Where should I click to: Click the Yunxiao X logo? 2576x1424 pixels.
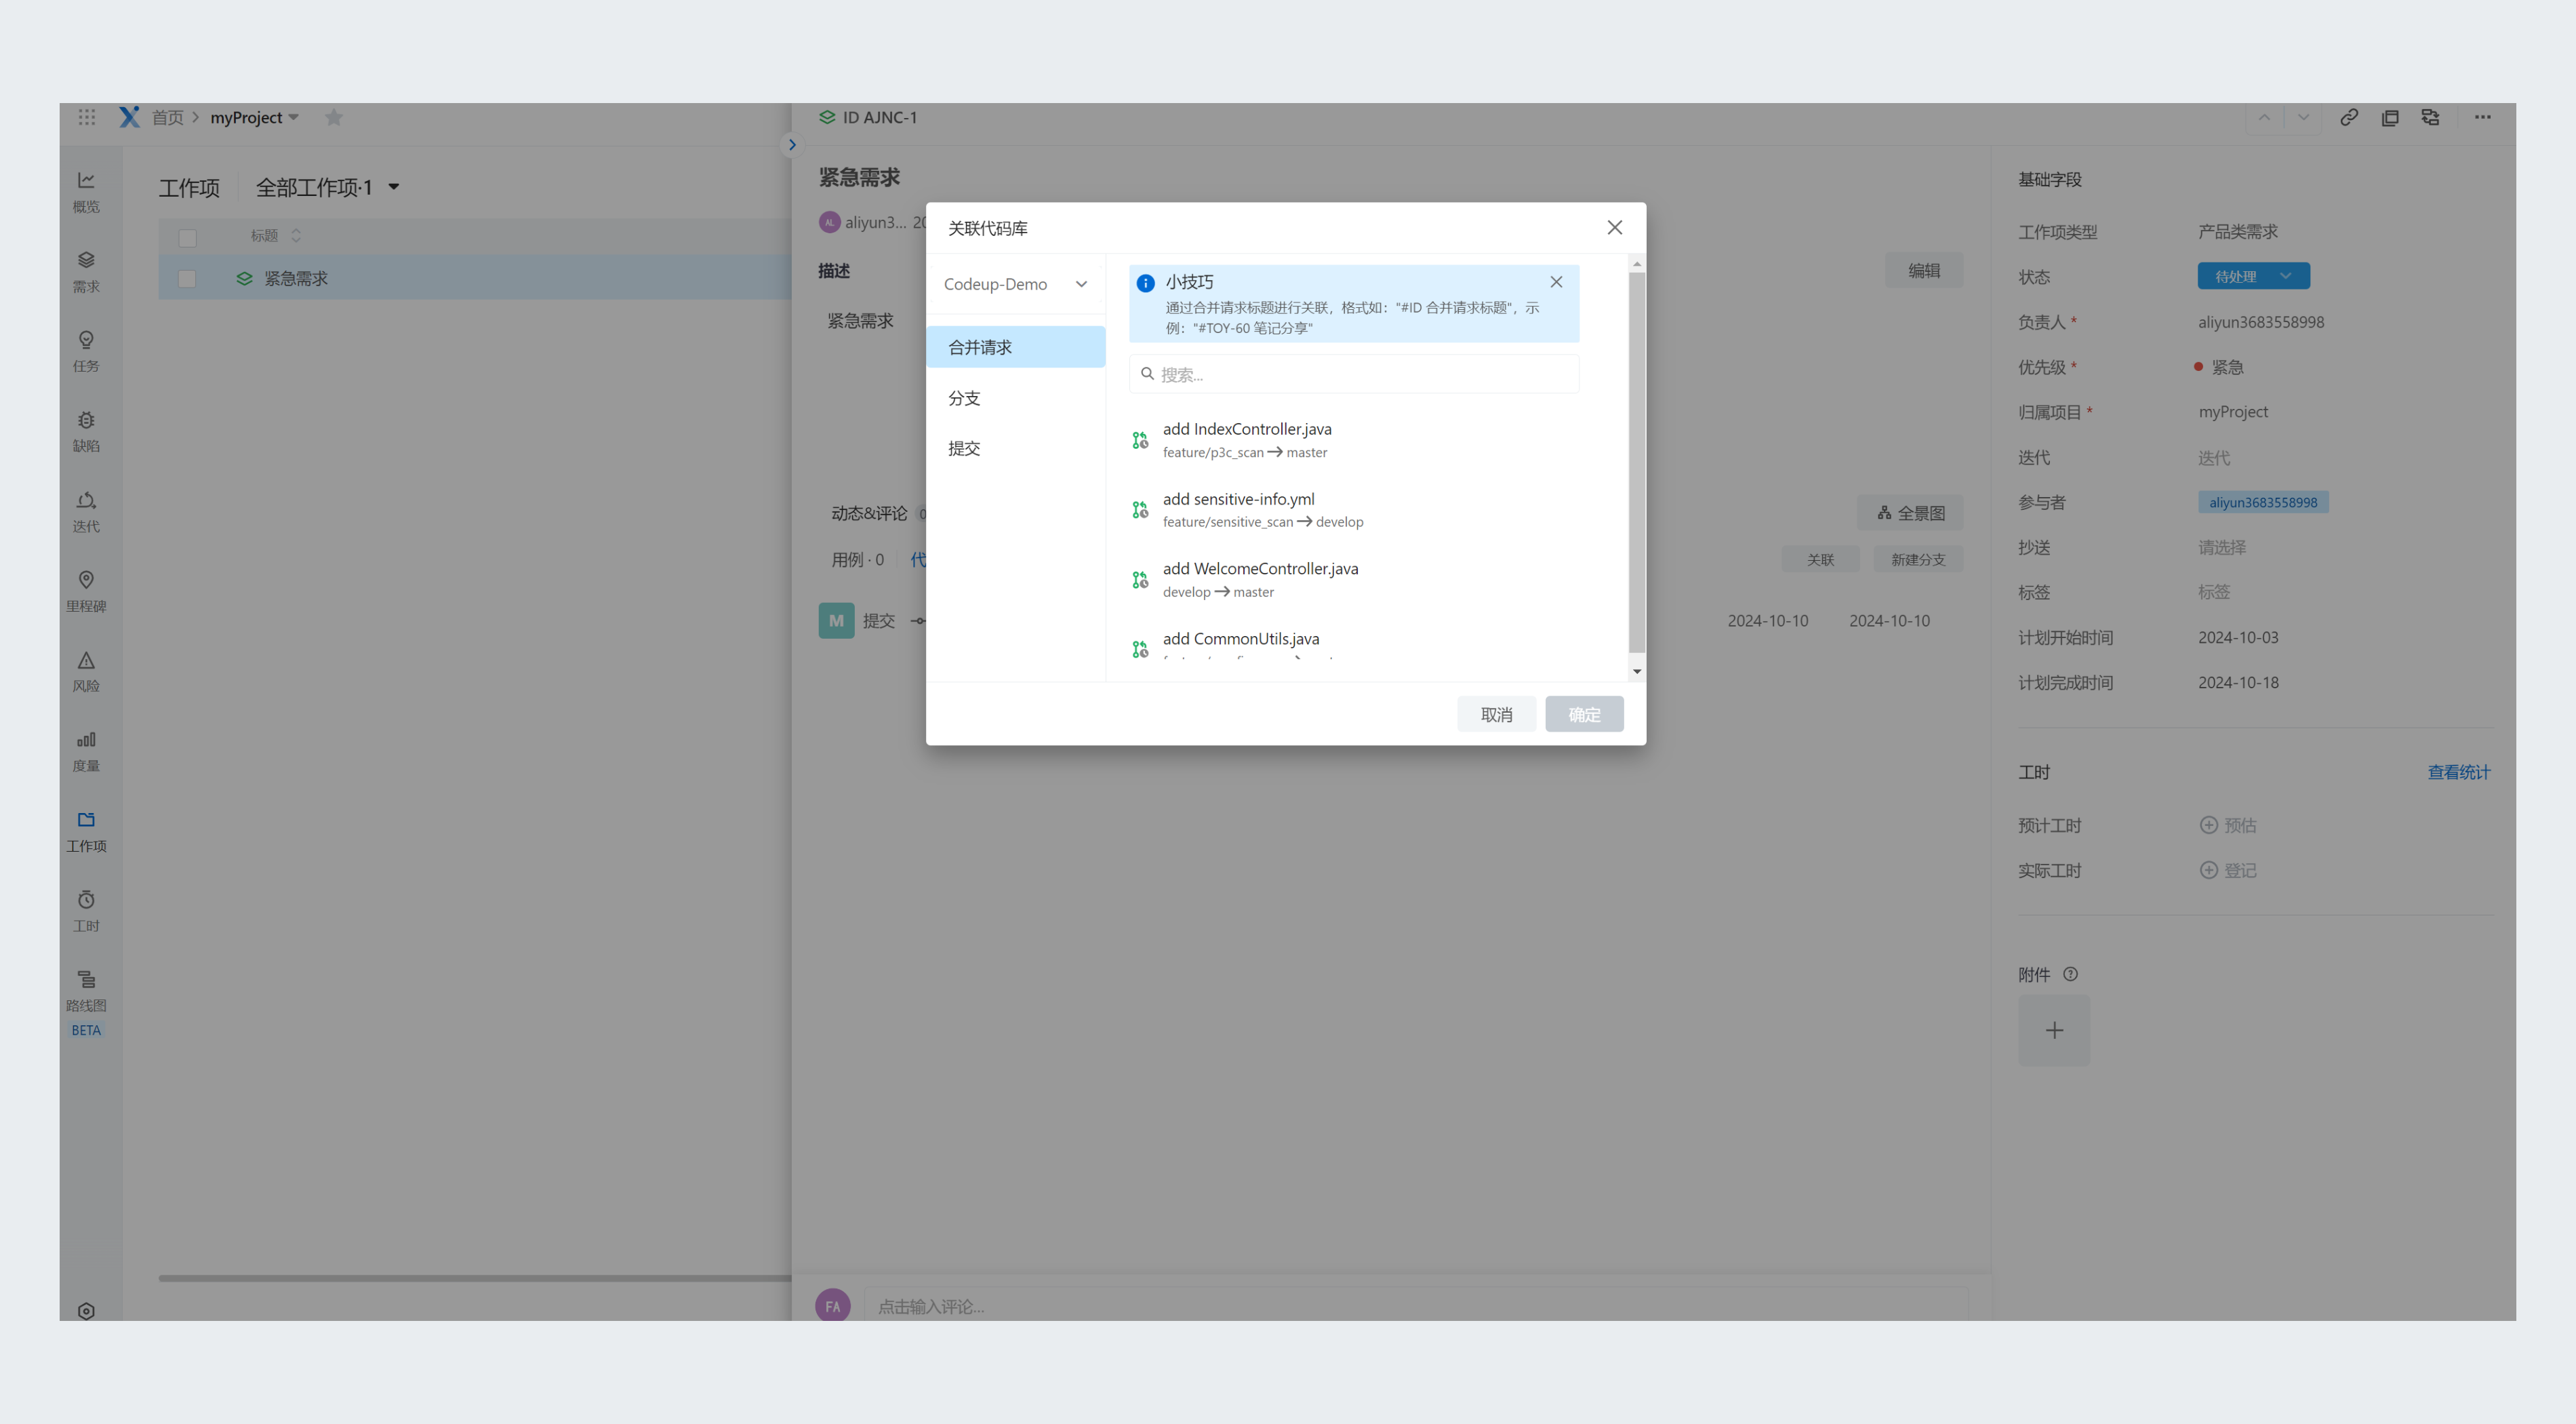(x=129, y=117)
